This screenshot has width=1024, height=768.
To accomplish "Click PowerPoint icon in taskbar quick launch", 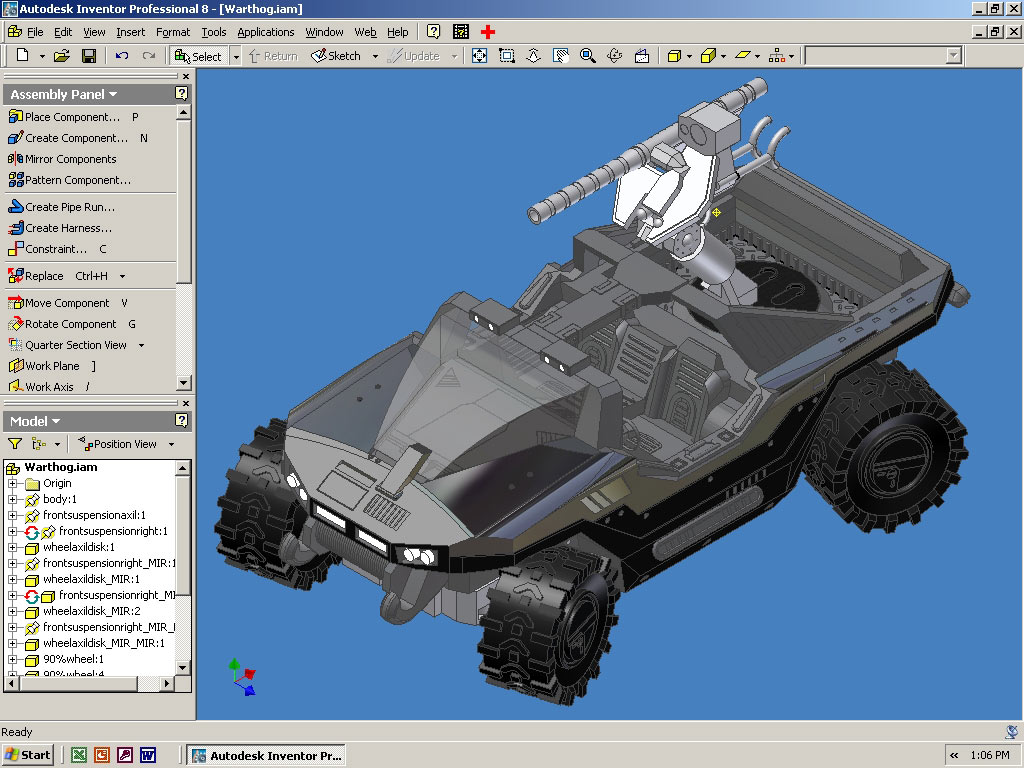I will point(102,756).
